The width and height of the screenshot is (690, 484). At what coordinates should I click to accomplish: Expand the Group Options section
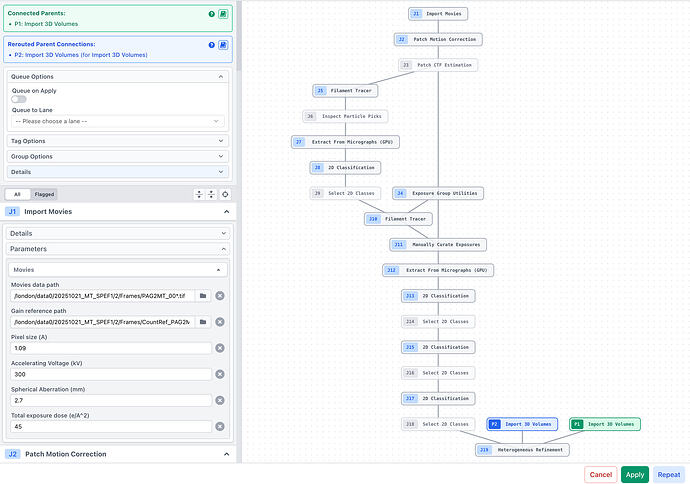click(118, 157)
